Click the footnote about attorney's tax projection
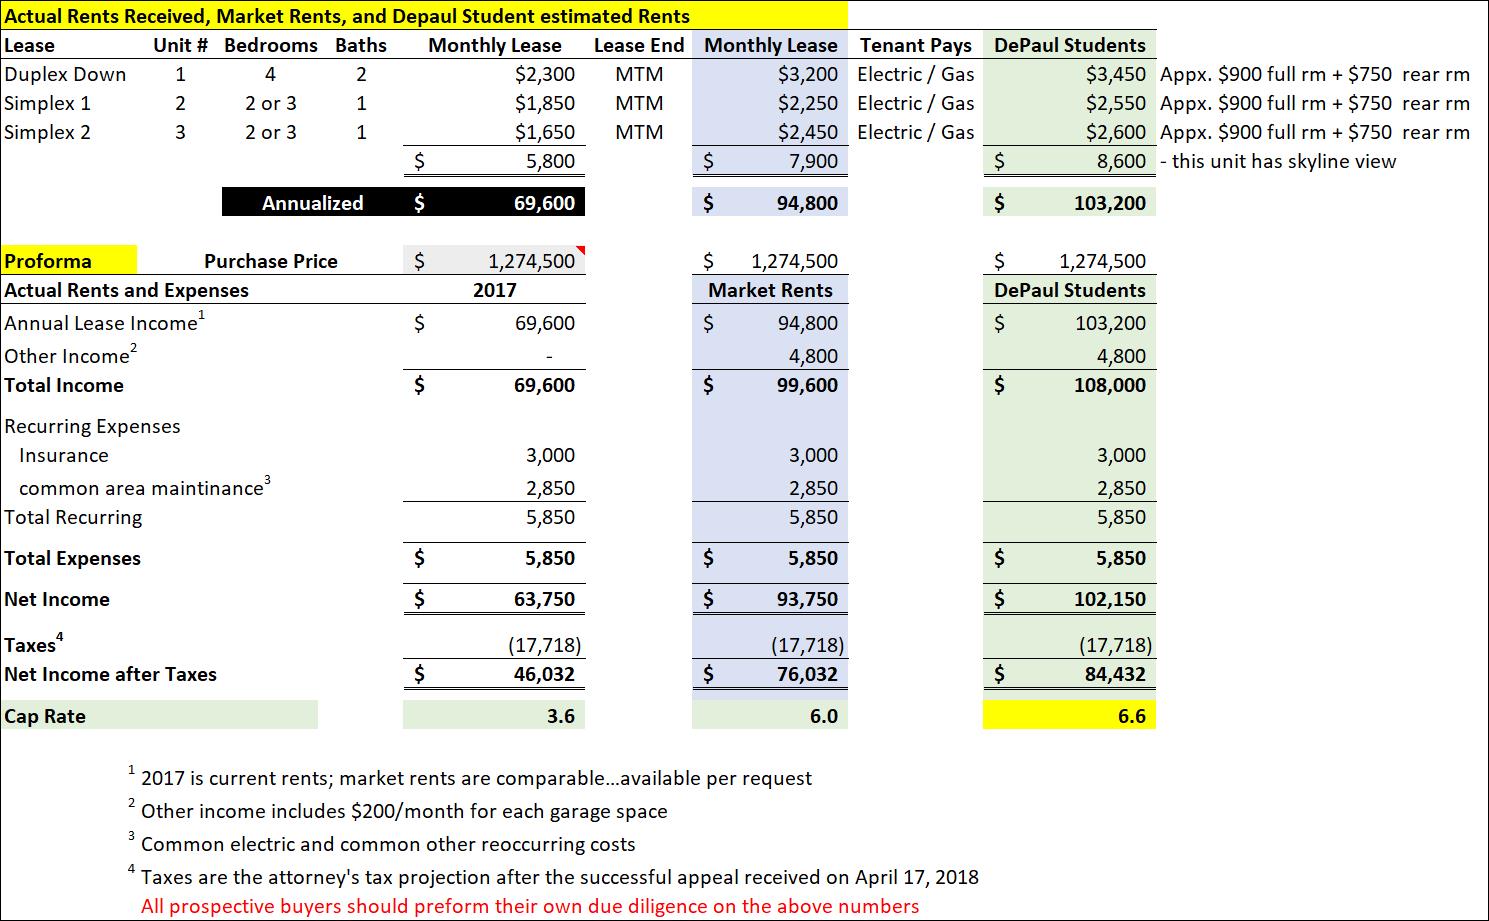1489x921 pixels. [553, 876]
